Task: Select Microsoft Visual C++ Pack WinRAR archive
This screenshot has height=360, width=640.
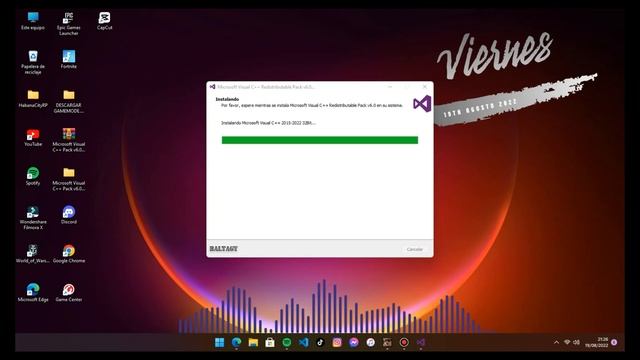Action: click(69, 140)
